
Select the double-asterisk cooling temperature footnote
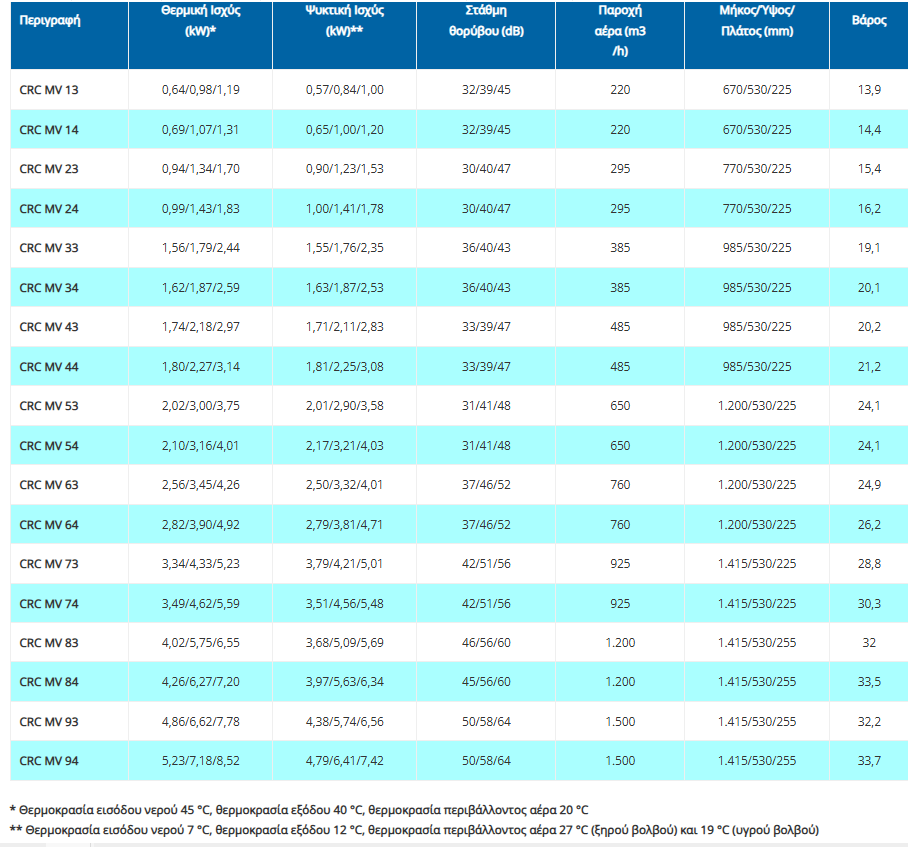click(414, 830)
